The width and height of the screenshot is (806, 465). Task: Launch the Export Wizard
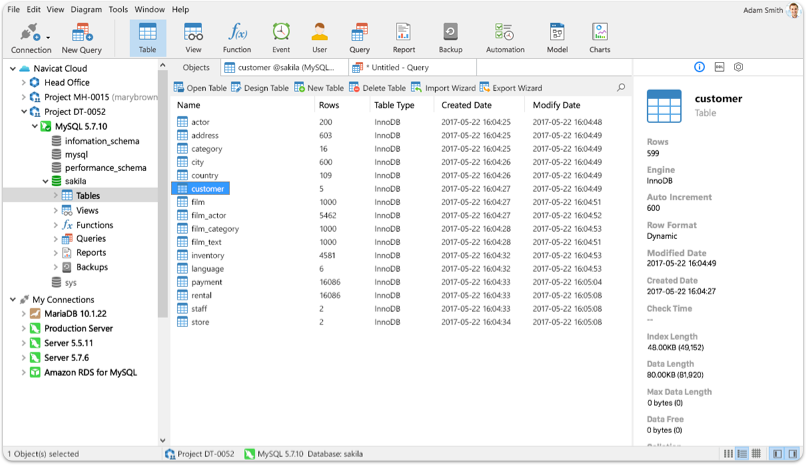(511, 88)
